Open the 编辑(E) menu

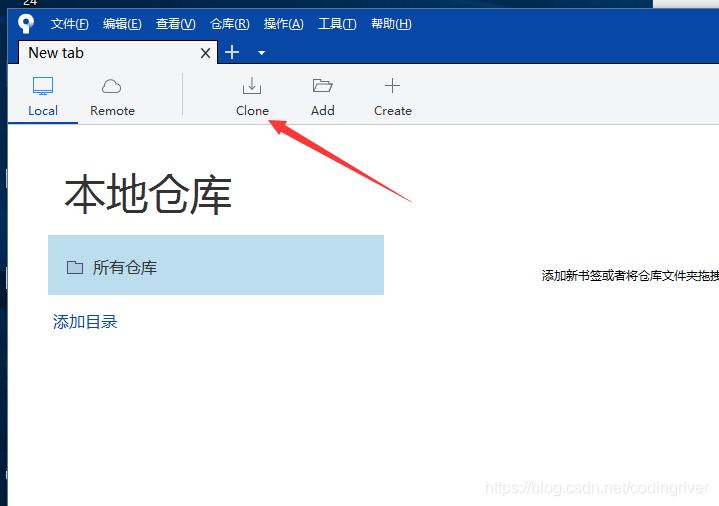122,24
